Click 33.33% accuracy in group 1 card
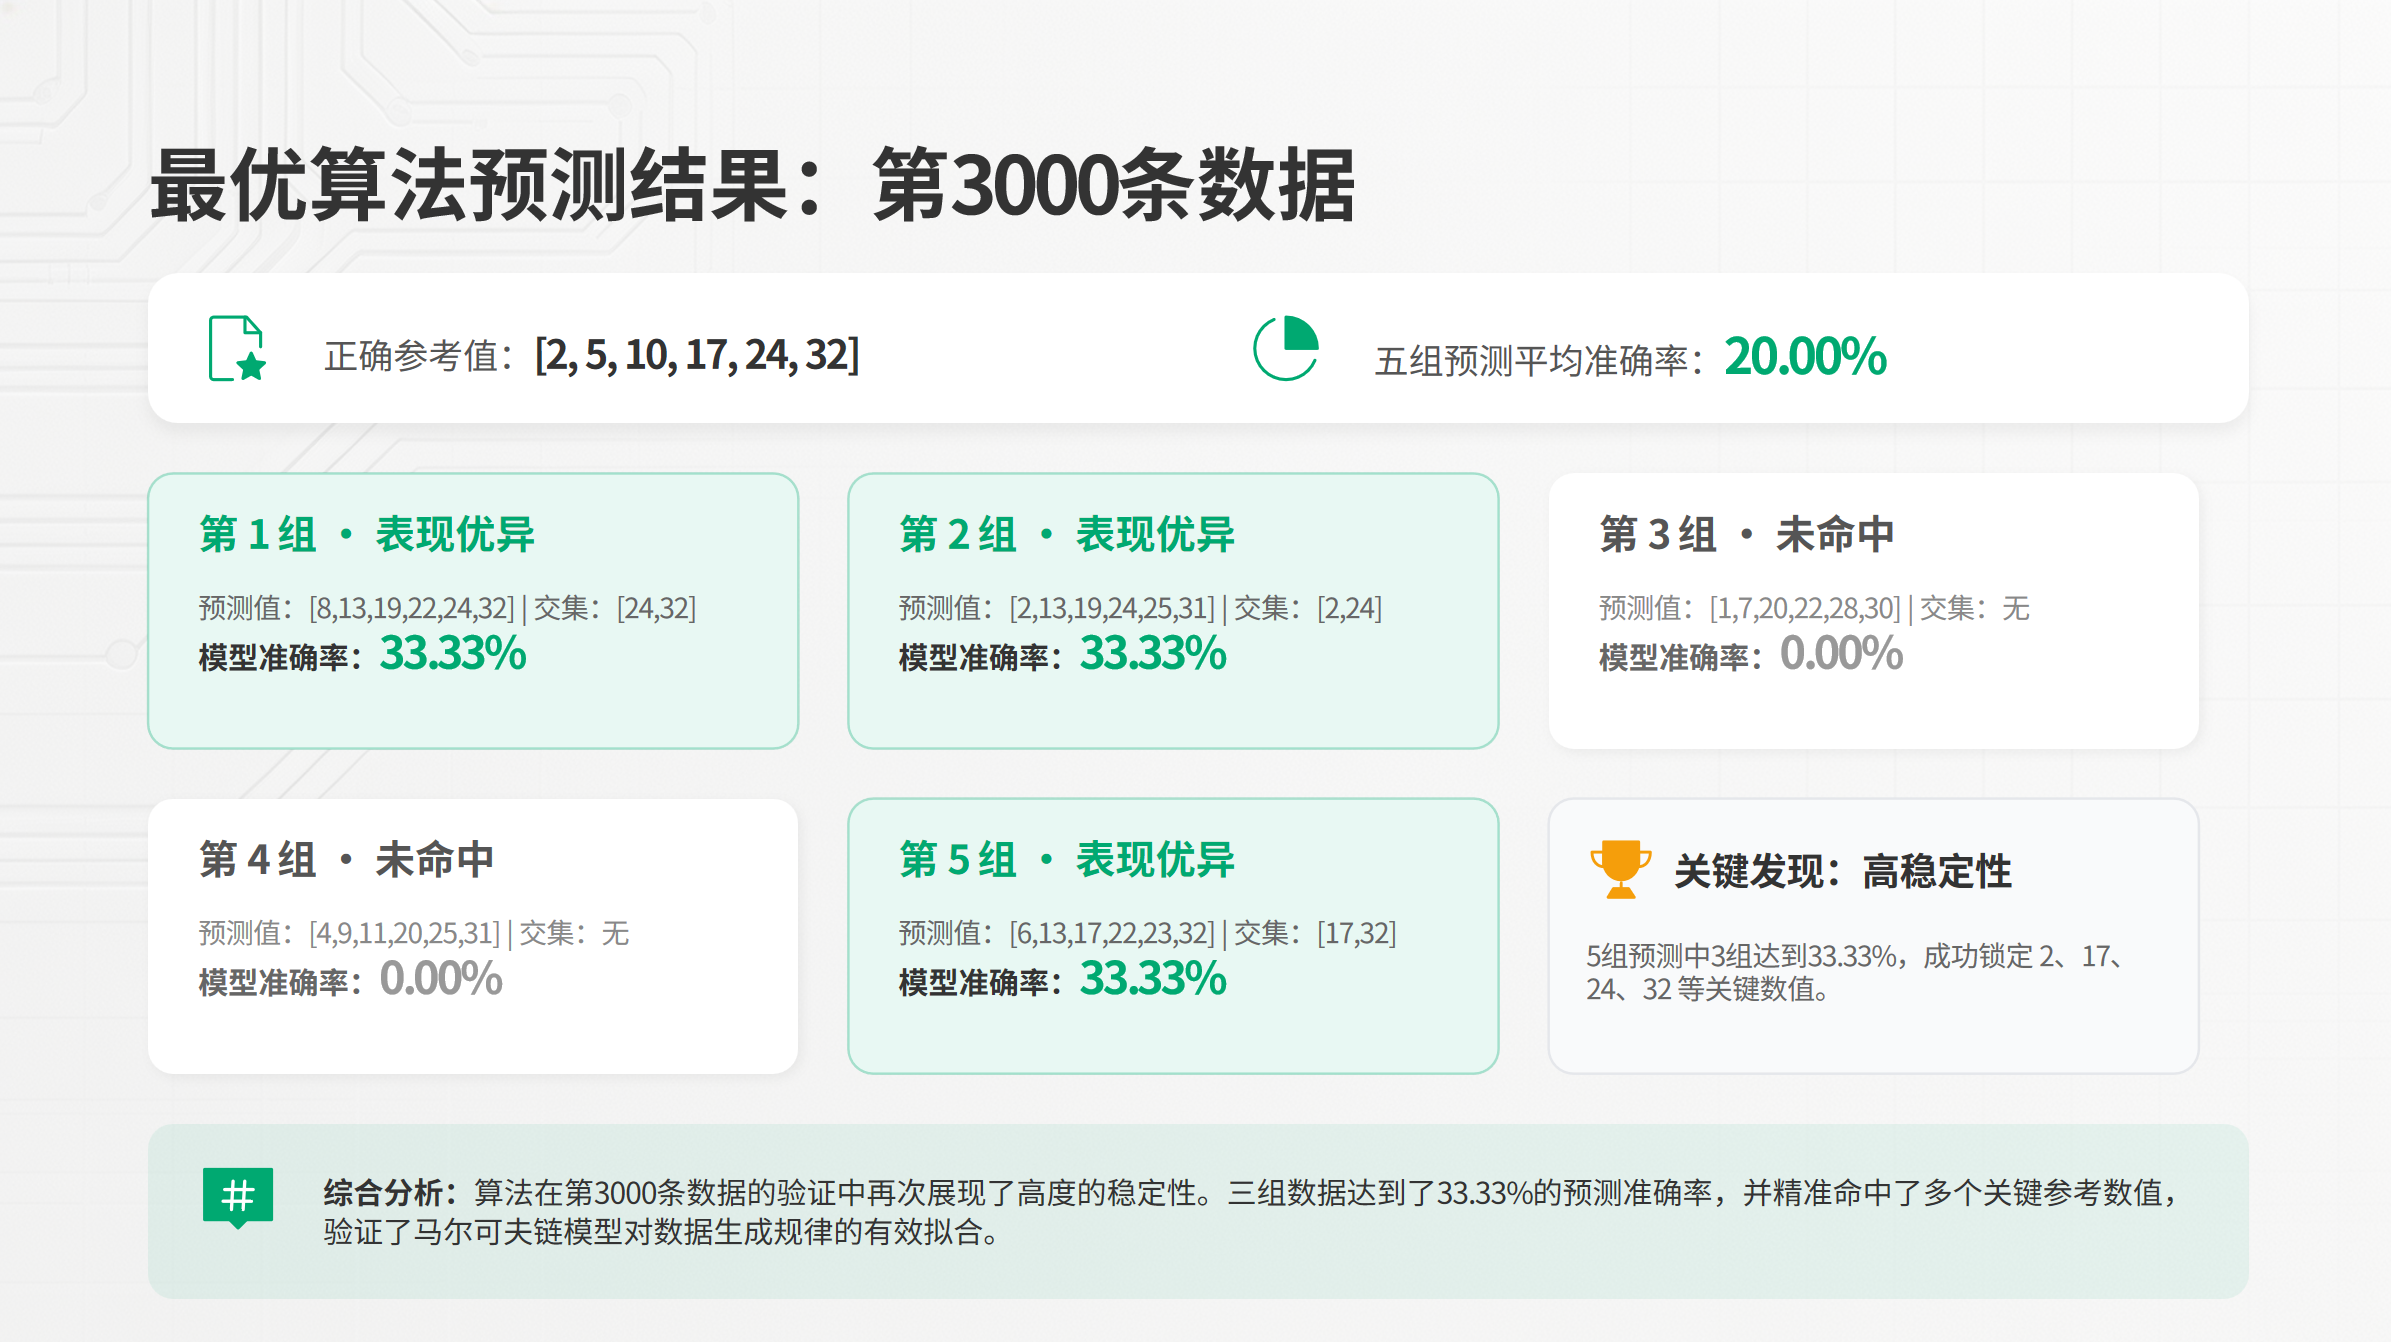 (453, 654)
